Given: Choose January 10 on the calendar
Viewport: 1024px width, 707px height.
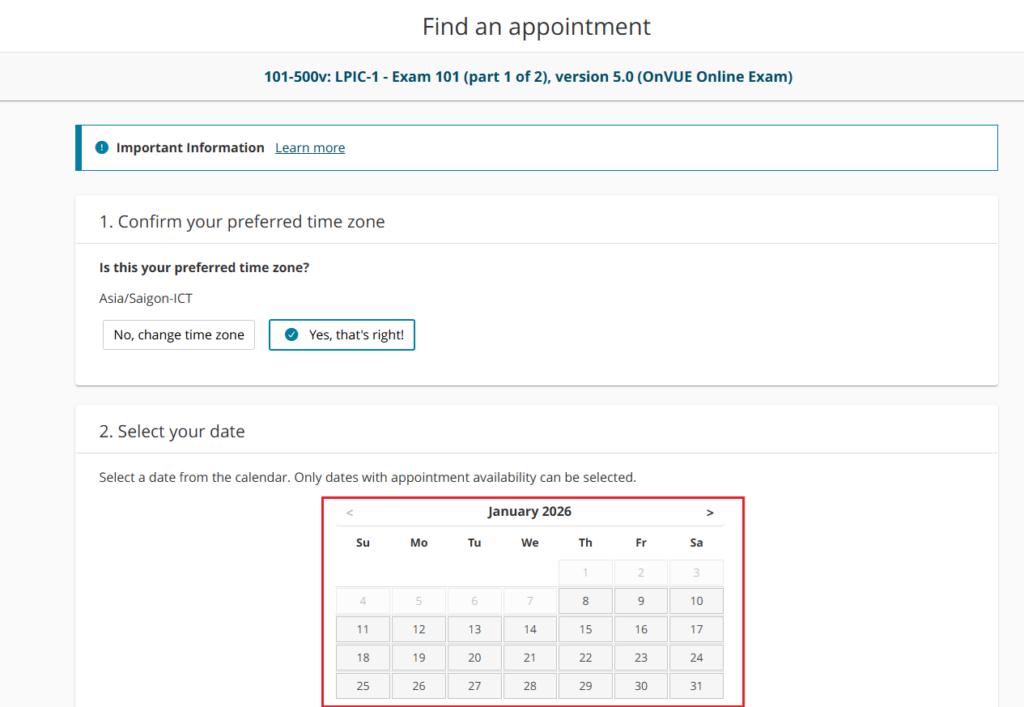Looking at the screenshot, I should point(696,601).
